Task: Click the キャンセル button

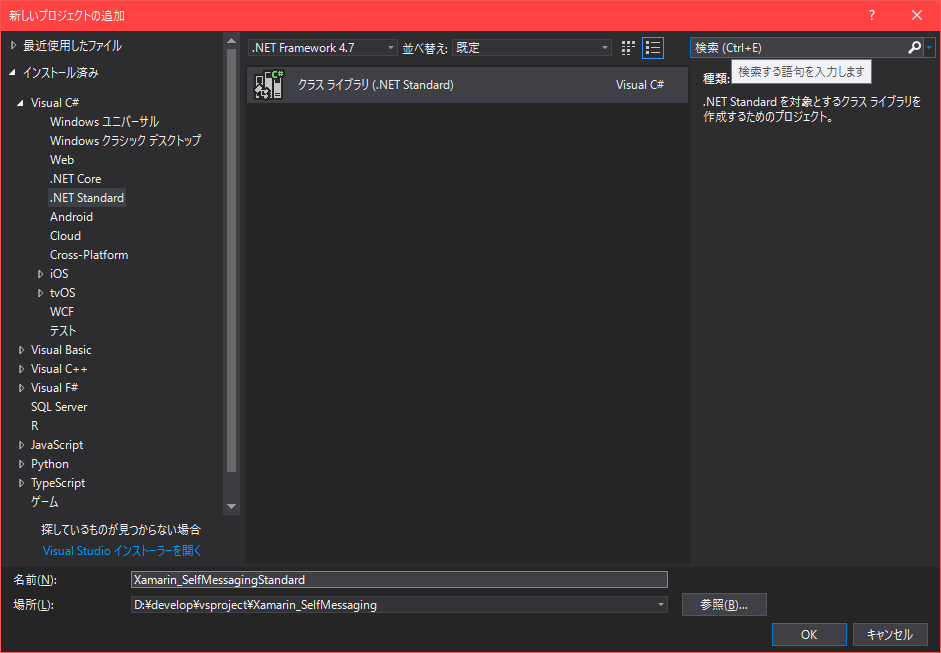Action: click(889, 634)
